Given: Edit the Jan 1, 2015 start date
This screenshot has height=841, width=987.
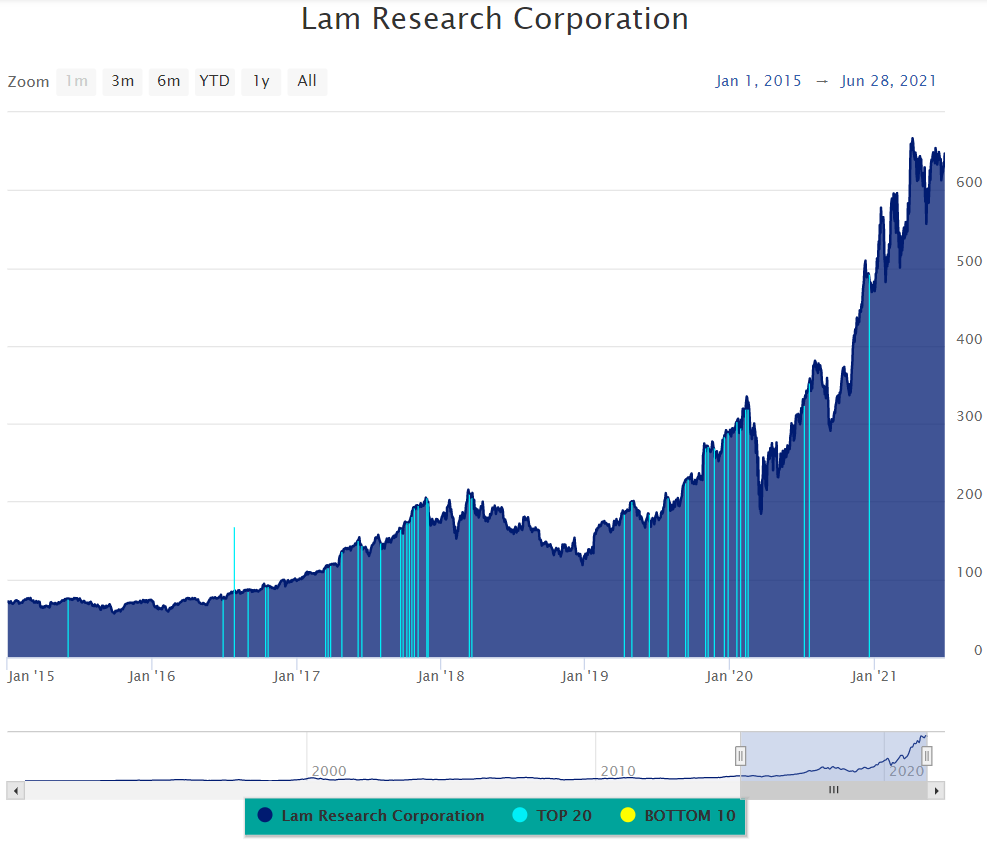Looking at the screenshot, I should tap(759, 81).
